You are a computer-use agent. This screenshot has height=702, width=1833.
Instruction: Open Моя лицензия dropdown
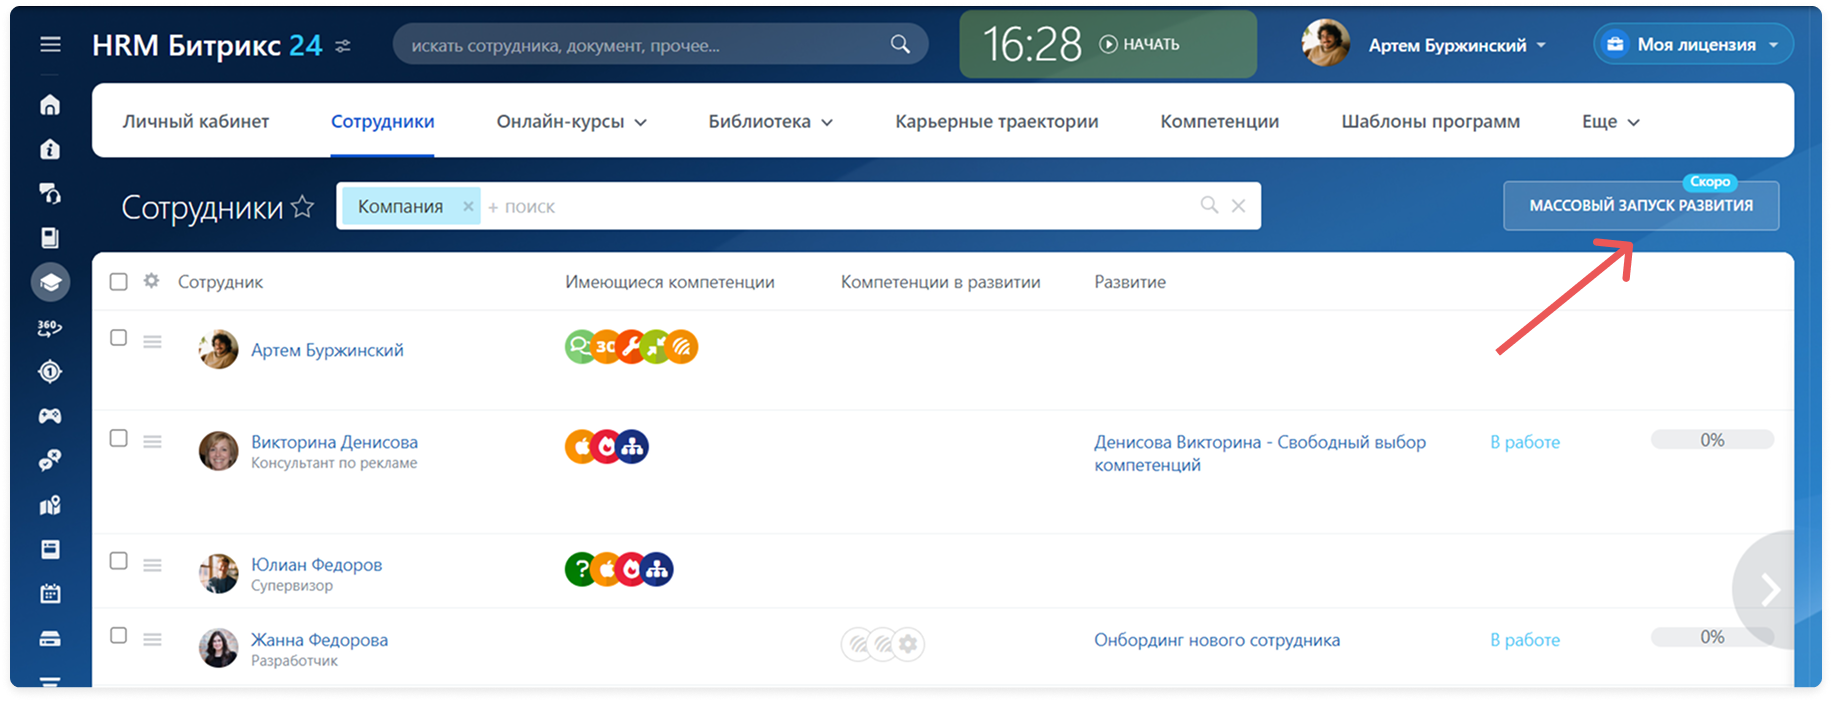[x=1693, y=44]
